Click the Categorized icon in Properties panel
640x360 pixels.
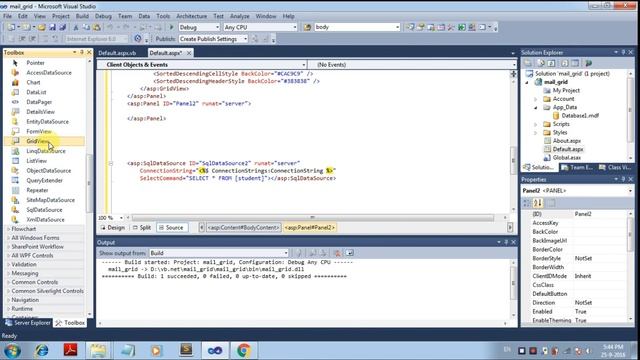point(527,203)
